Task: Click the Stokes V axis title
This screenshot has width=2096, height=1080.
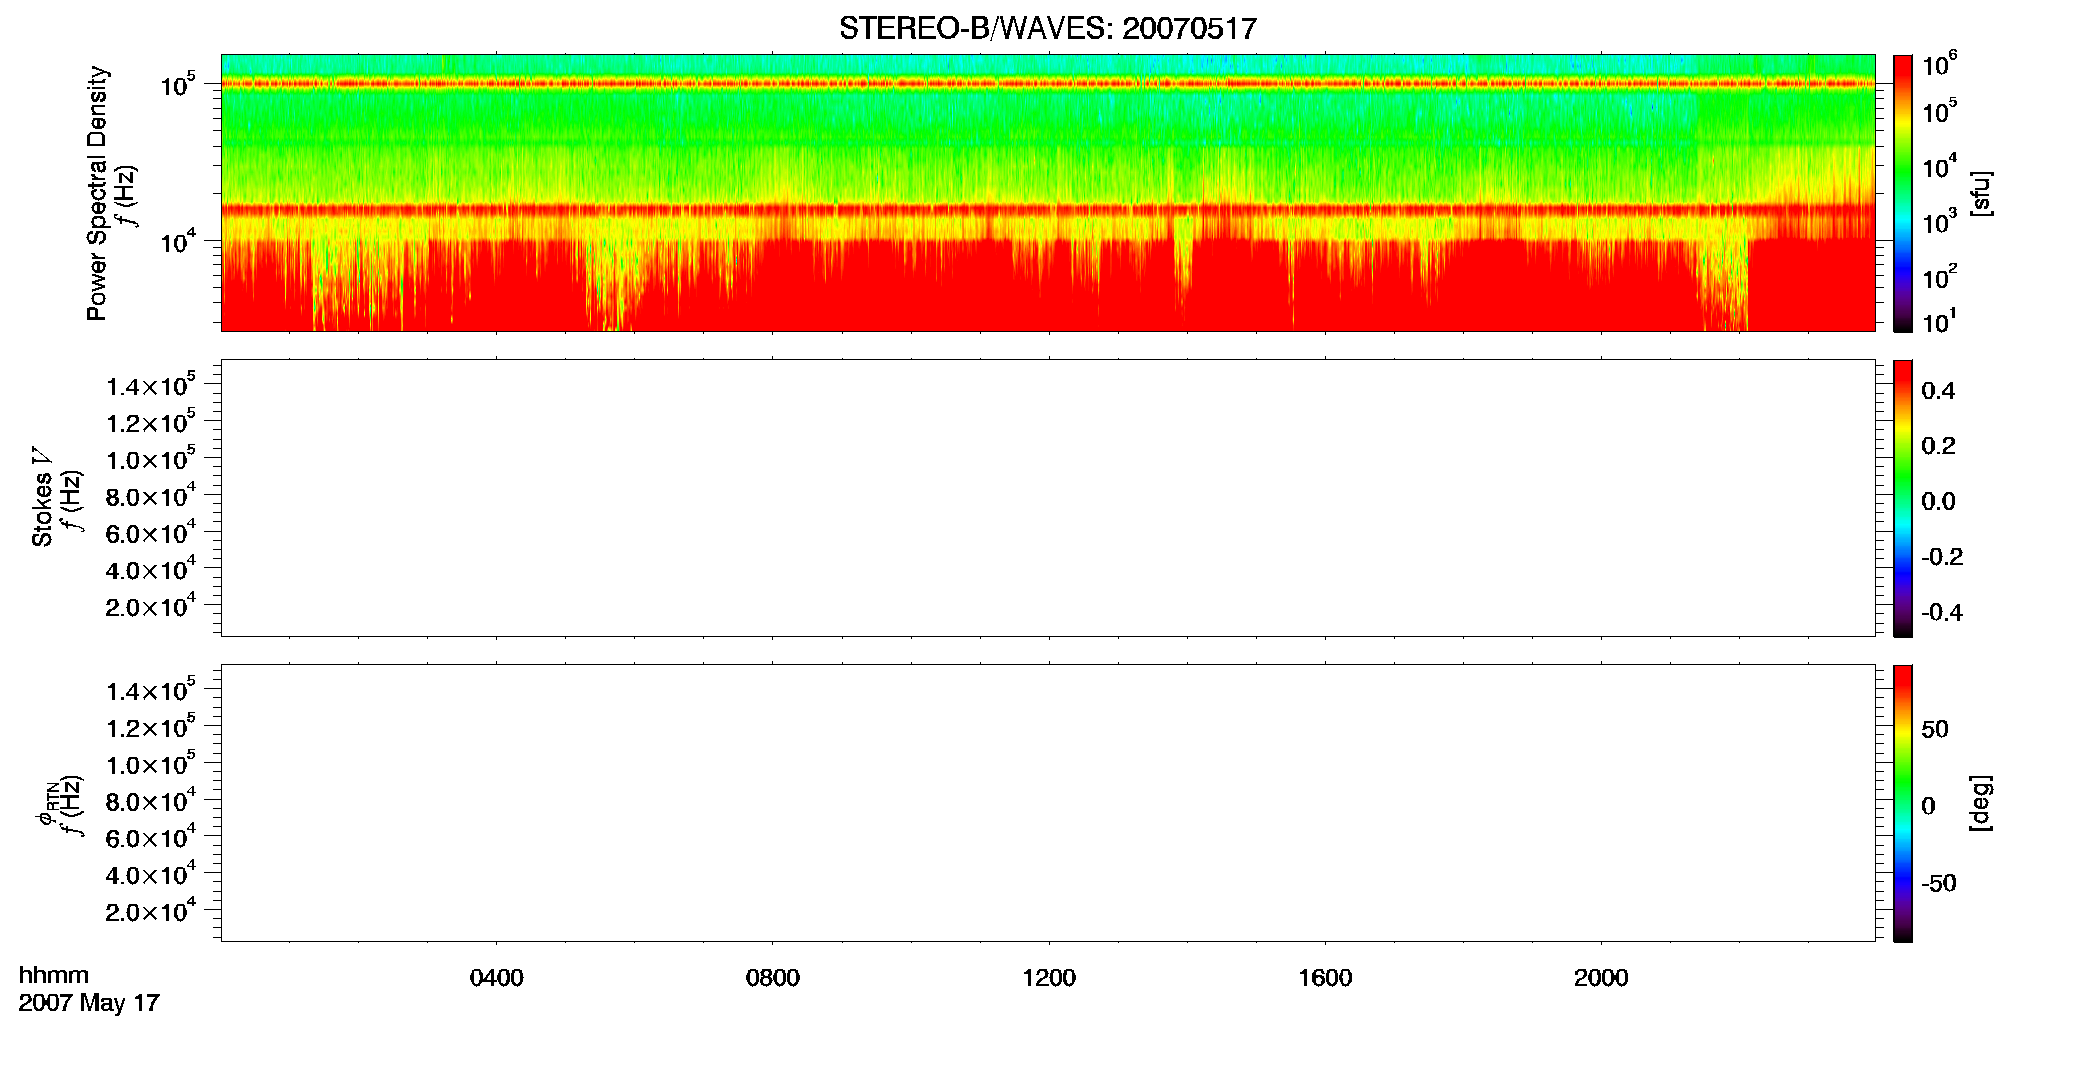Action: click(x=42, y=497)
